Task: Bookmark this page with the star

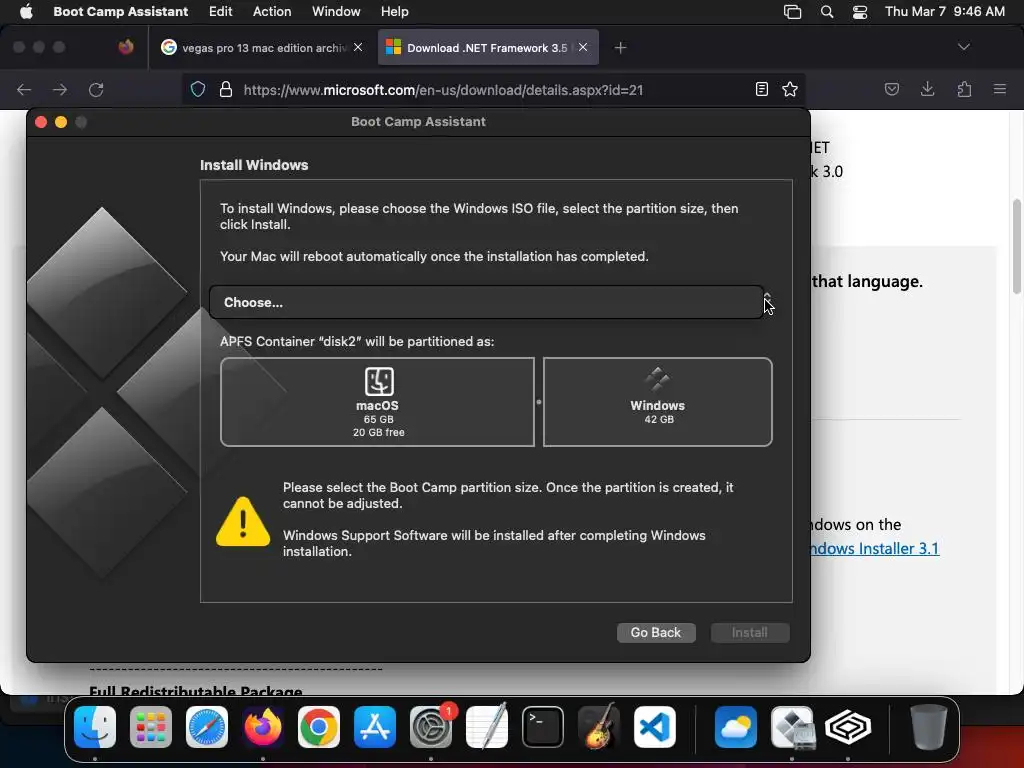Action: point(790,89)
